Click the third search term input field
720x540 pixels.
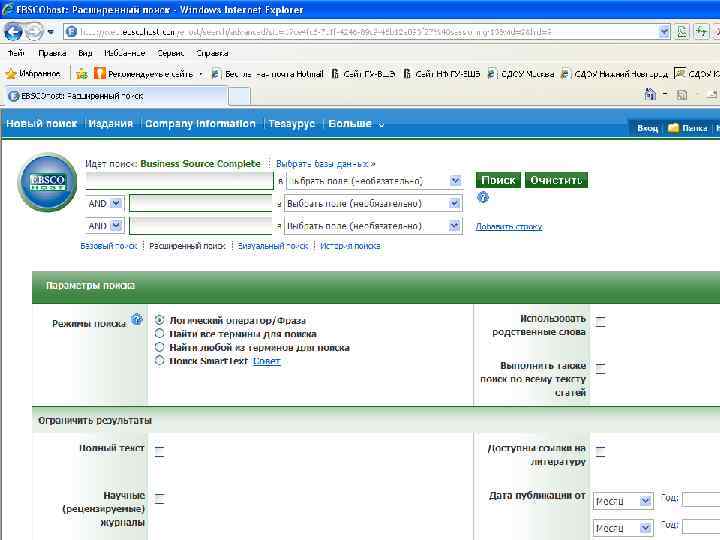[201, 225]
